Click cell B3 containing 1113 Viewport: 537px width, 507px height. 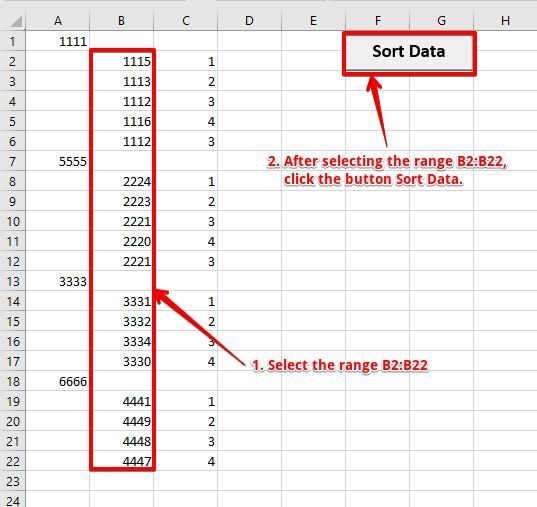(122, 81)
